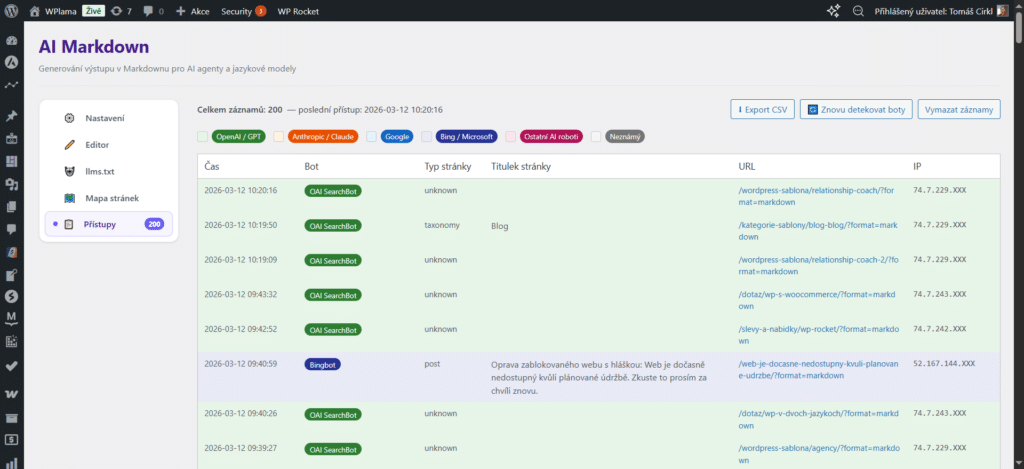1024x469 pixels.
Task: Open the underlined M icon in admin sidebar
Action: point(11,318)
